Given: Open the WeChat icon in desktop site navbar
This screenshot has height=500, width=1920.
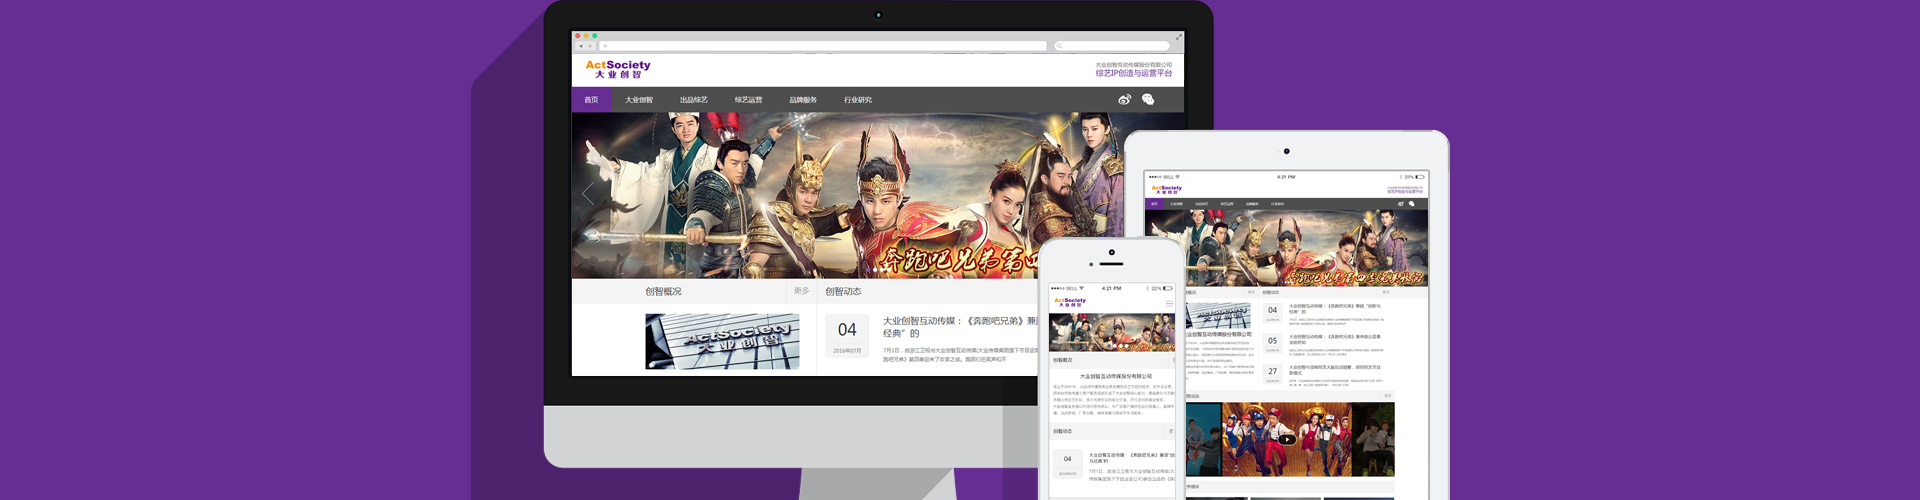Looking at the screenshot, I should pyautogui.click(x=1148, y=100).
